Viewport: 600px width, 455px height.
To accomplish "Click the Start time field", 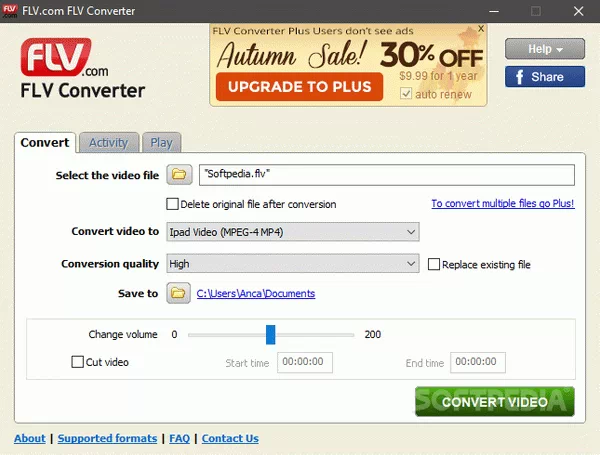I will (305, 362).
